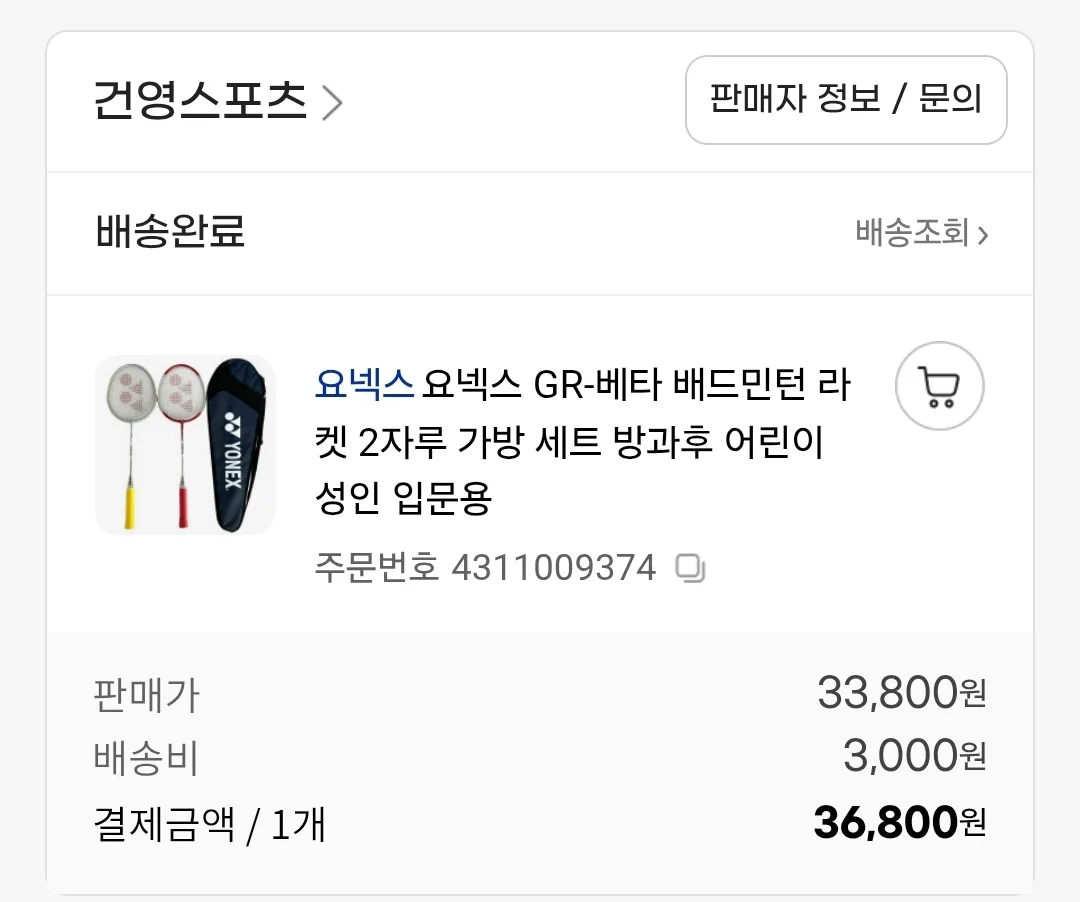Click the 배송비 label
The width and height of the screenshot is (1080, 902).
147,759
